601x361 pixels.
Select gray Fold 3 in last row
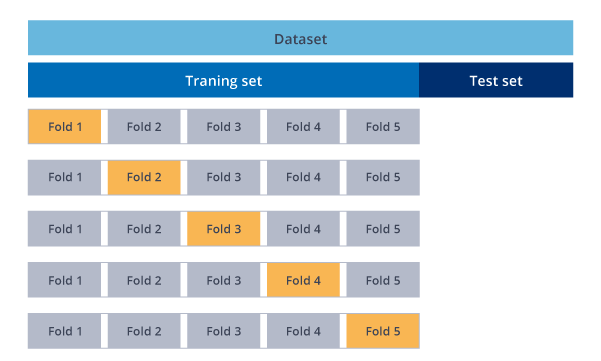coord(223,331)
